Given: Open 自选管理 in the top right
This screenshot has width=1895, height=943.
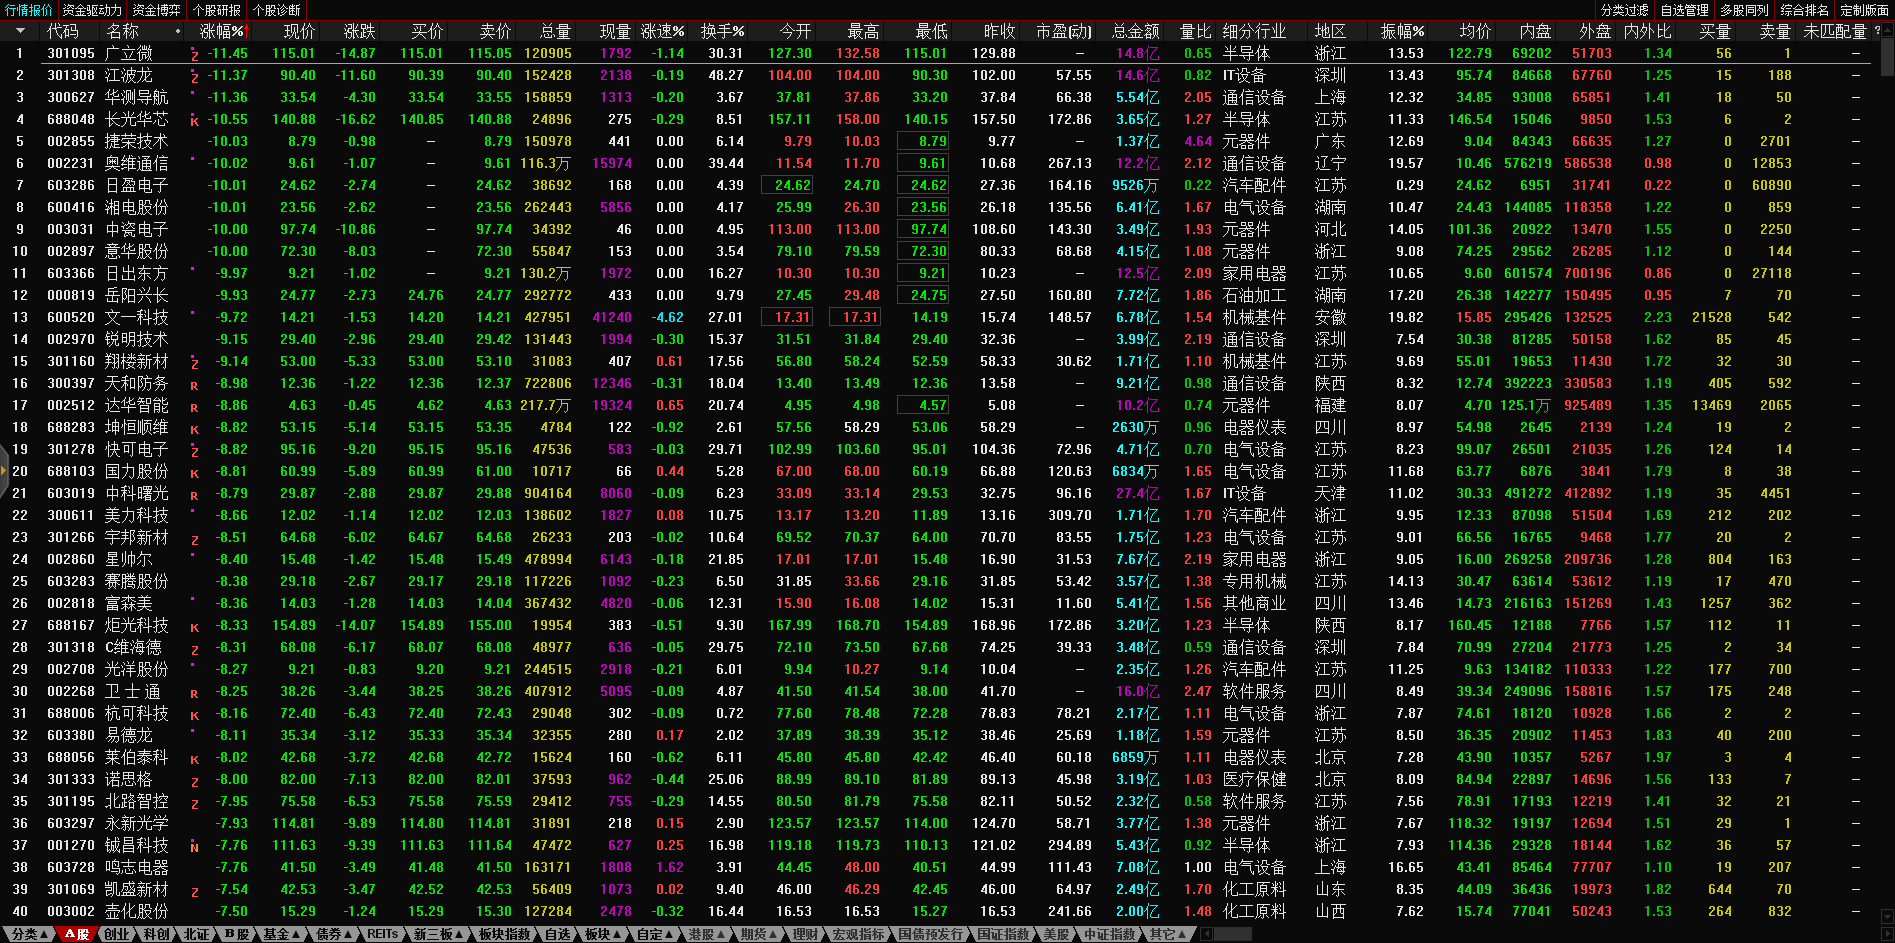Looking at the screenshot, I should click(x=1685, y=10).
